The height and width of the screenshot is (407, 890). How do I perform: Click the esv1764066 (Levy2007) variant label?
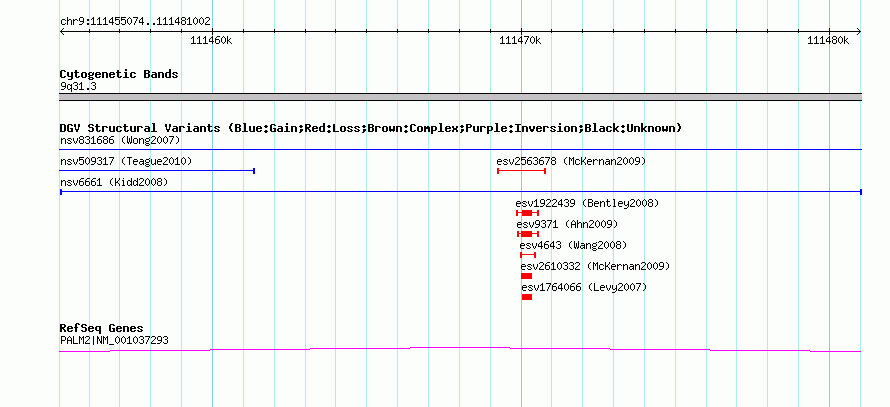[584, 287]
